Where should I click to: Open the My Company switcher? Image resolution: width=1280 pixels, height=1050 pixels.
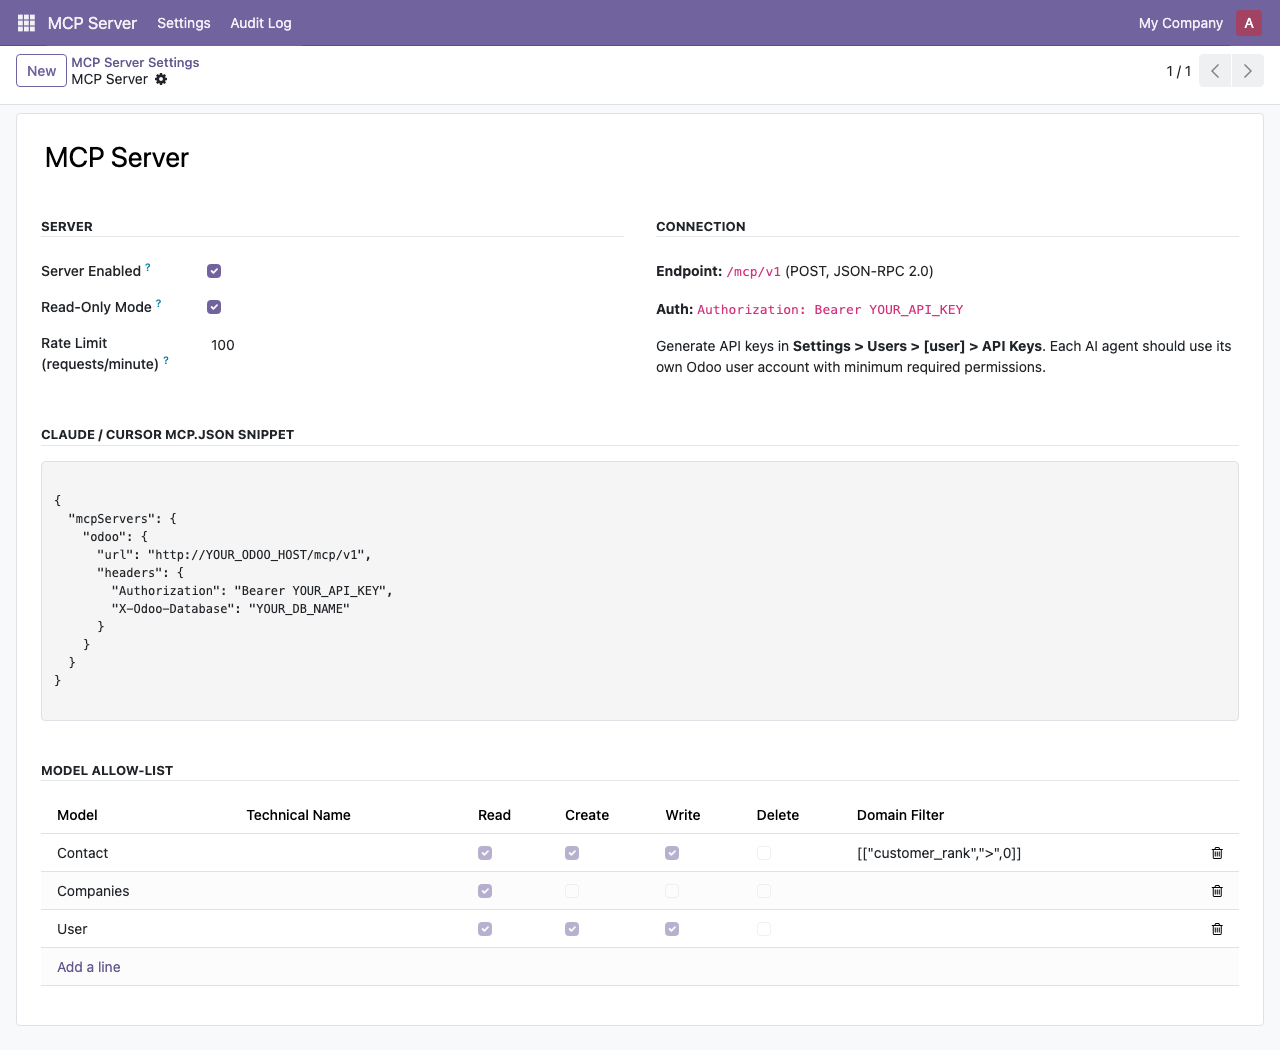pos(1181,23)
